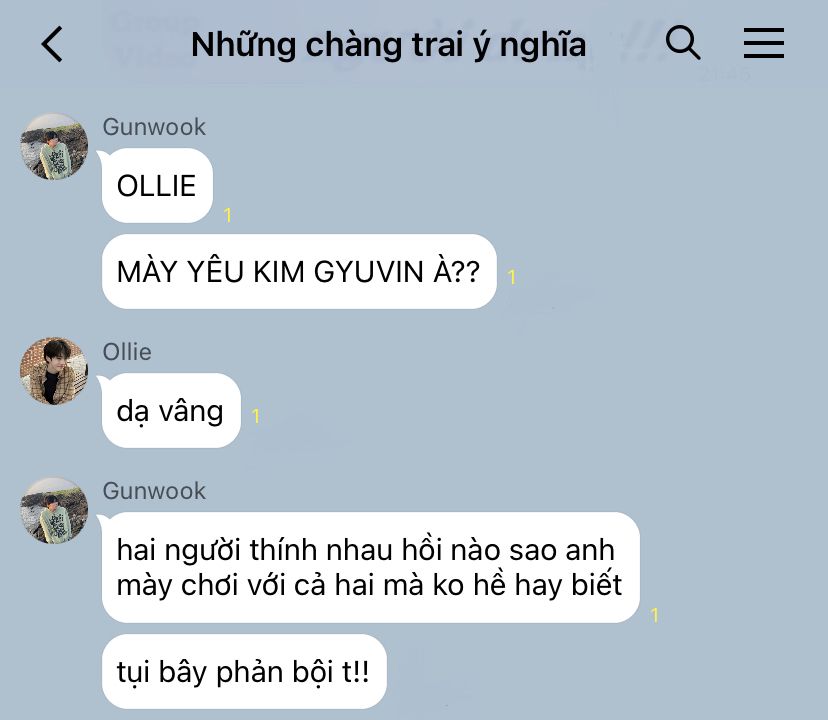The width and height of the screenshot is (828, 720).
Task: Tap unread count beside dạ vâng
Action: pos(256,416)
